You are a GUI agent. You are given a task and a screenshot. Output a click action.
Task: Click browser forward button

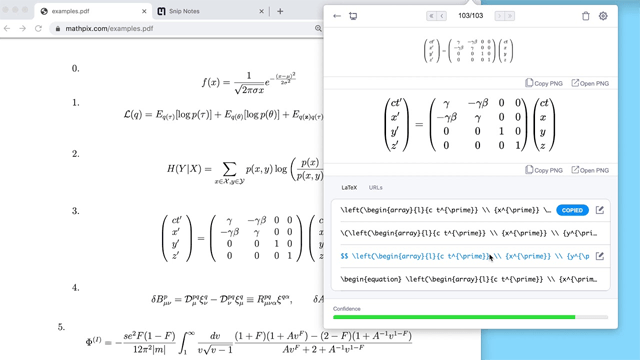[x=22, y=29]
